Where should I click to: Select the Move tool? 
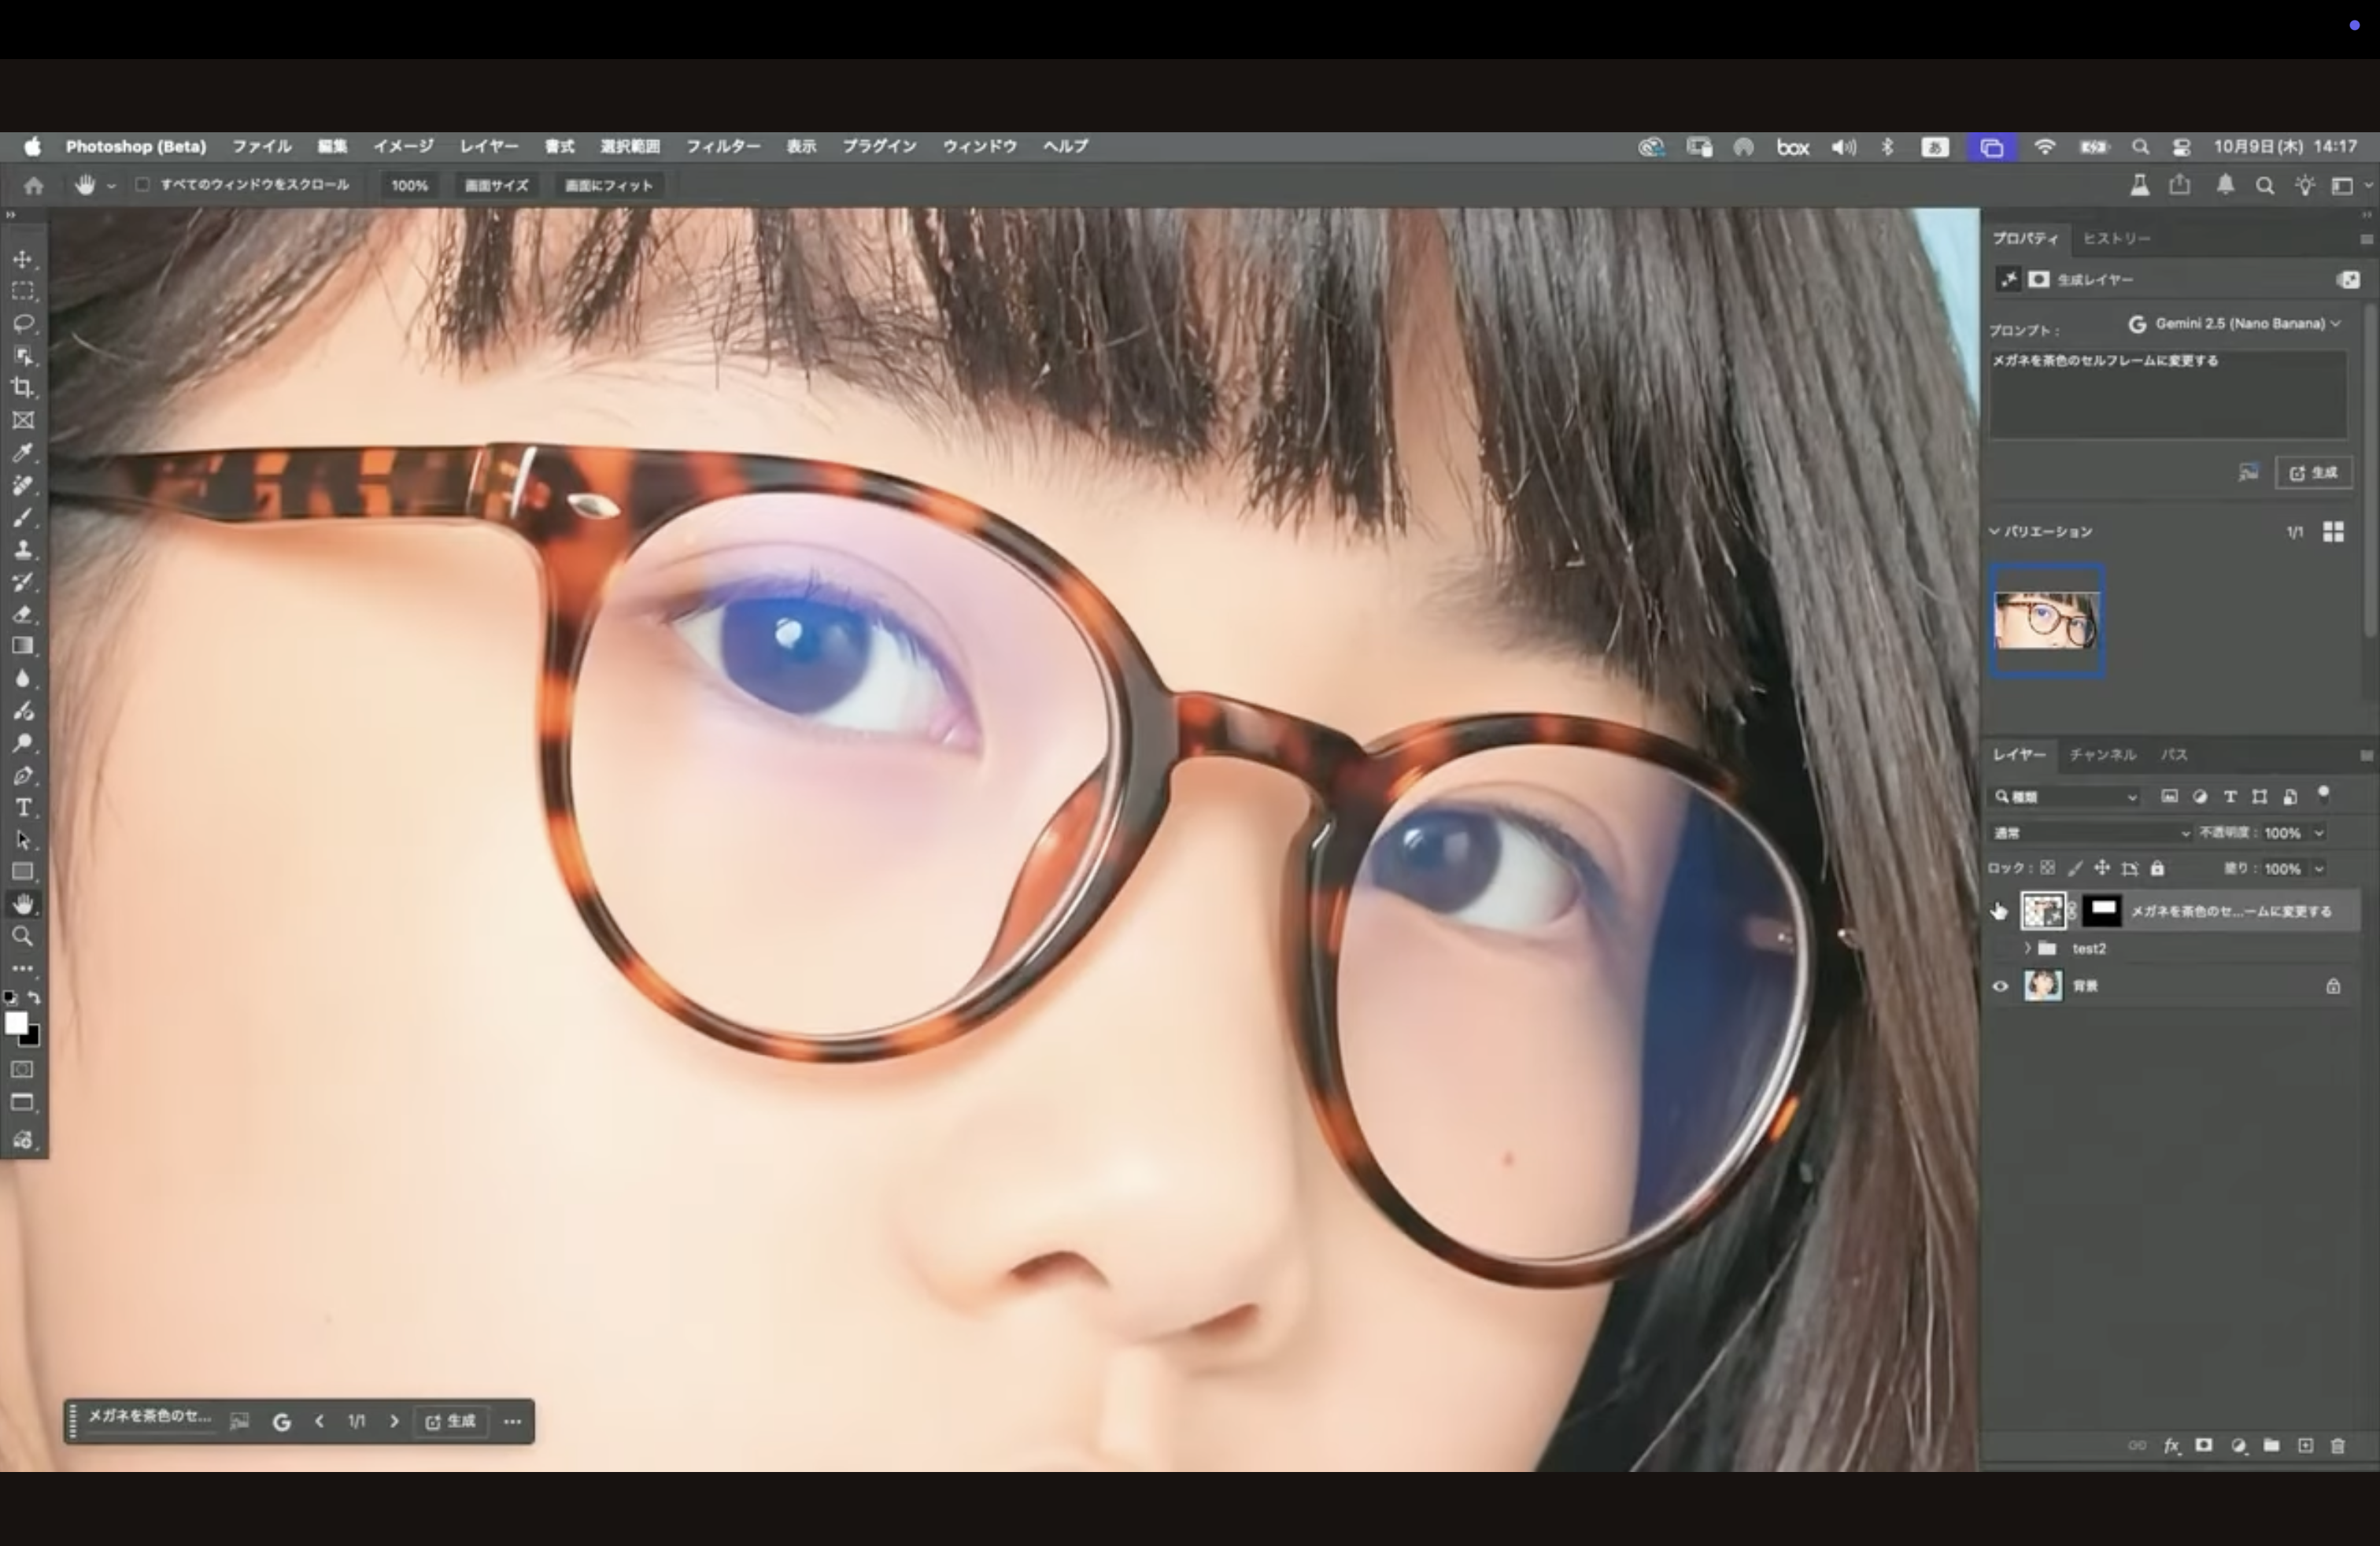click(23, 260)
